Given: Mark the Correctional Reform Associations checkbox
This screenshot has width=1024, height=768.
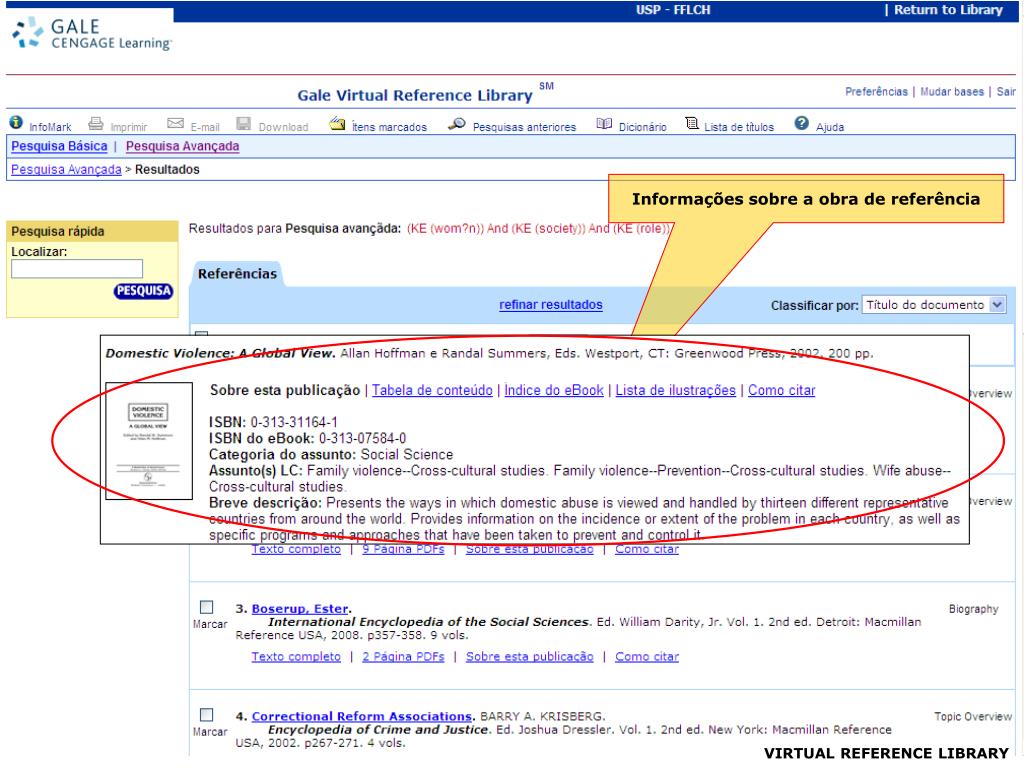Looking at the screenshot, I should (x=206, y=715).
